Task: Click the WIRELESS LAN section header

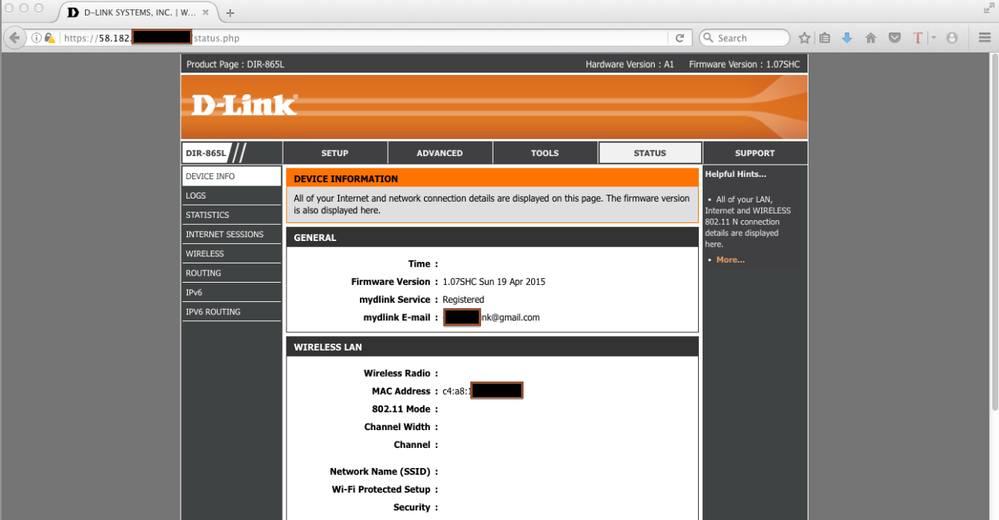Action: click(x=327, y=347)
